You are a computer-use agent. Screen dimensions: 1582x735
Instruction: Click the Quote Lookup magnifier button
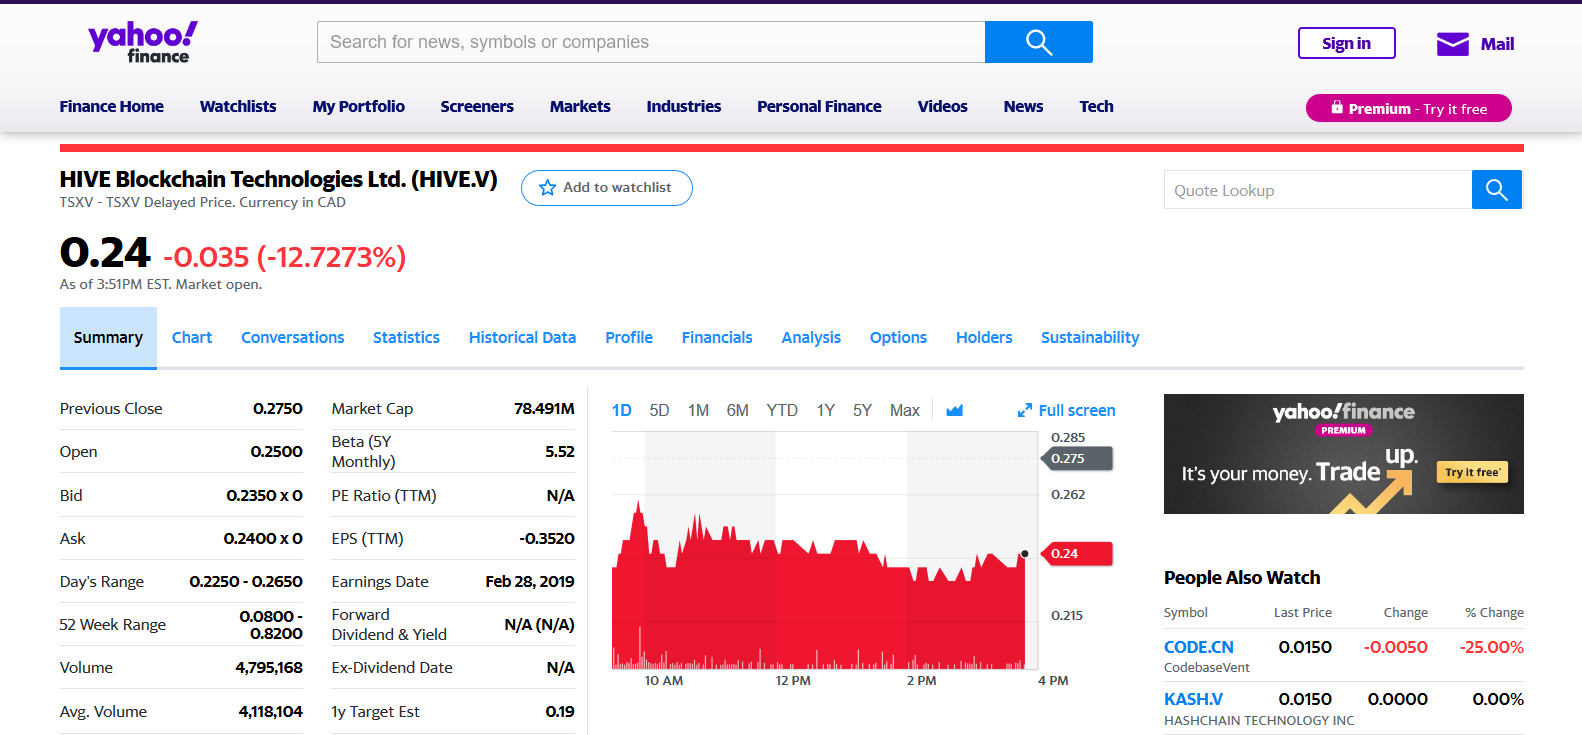[1496, 190]
